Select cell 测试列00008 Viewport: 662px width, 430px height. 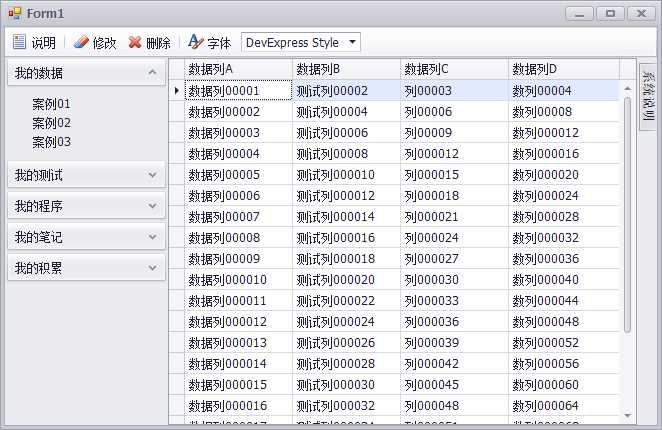[346, 153]
